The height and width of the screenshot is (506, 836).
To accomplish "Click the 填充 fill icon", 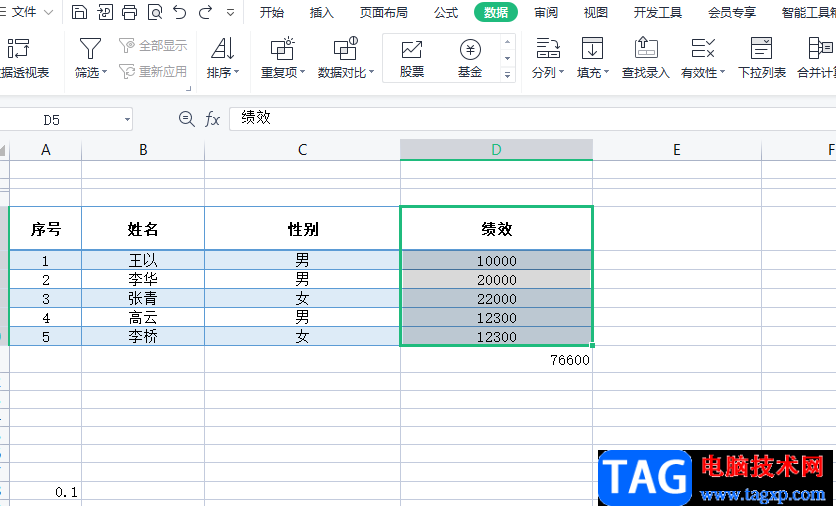I will tap(592, 49).
